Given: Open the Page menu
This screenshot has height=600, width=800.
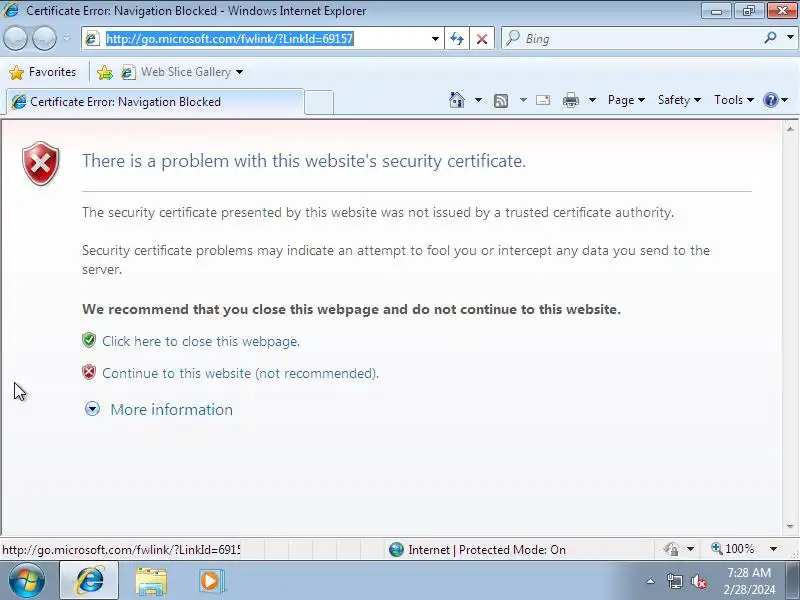Looking at the screenshot, I should point(626,100).
